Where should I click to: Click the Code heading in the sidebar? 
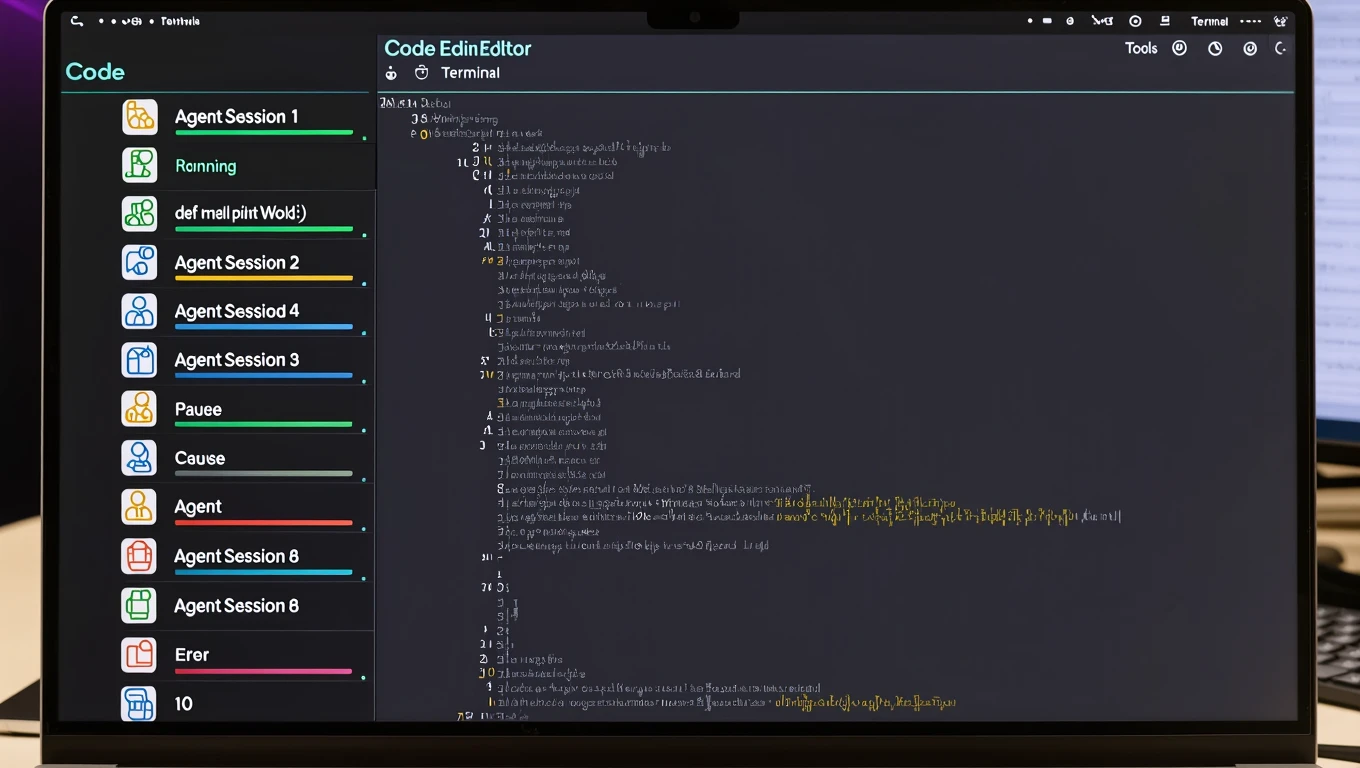click(95, 72)
